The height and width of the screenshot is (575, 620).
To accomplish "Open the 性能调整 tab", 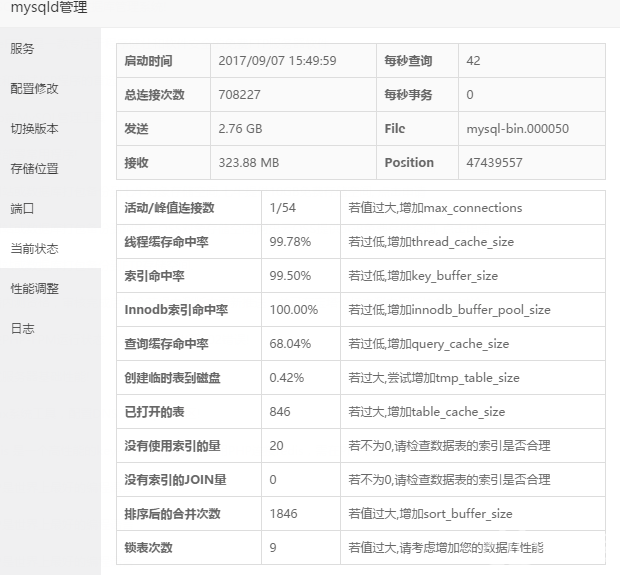I will [35, 288].
